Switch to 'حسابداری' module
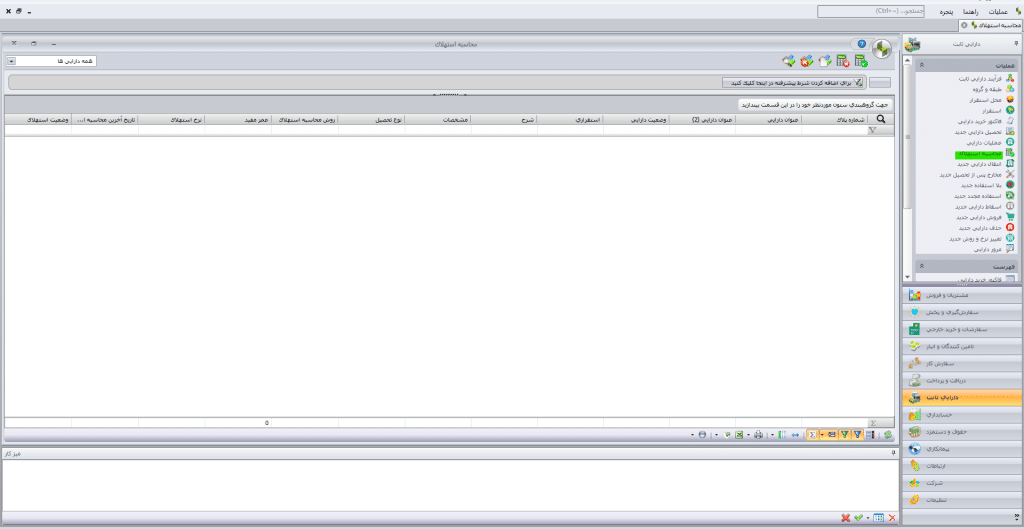Viewport: 1024px width, 529px height. tap(963, 415)
